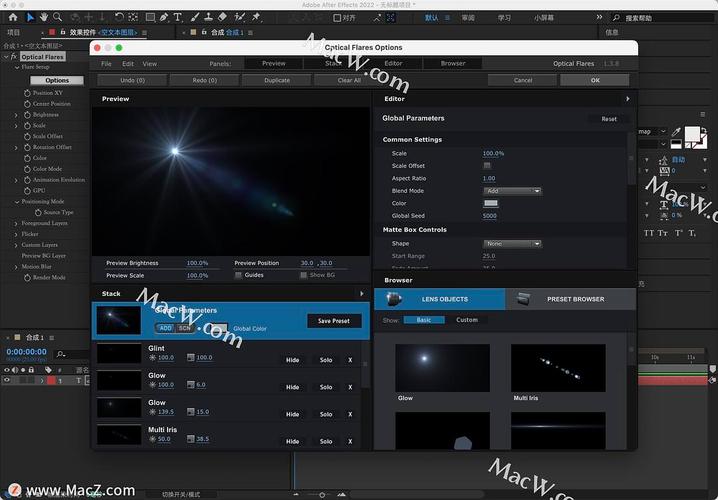Viewport: 718px width, 500px height.
Task: Click the fill color swatch in Character panel
Action: point(692,134)
